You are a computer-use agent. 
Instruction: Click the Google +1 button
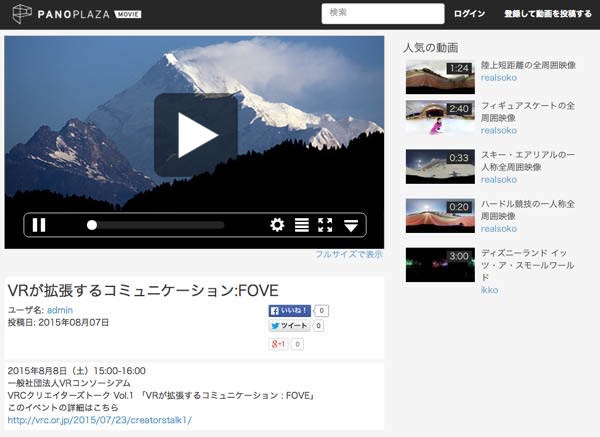(x=278, y=344)
